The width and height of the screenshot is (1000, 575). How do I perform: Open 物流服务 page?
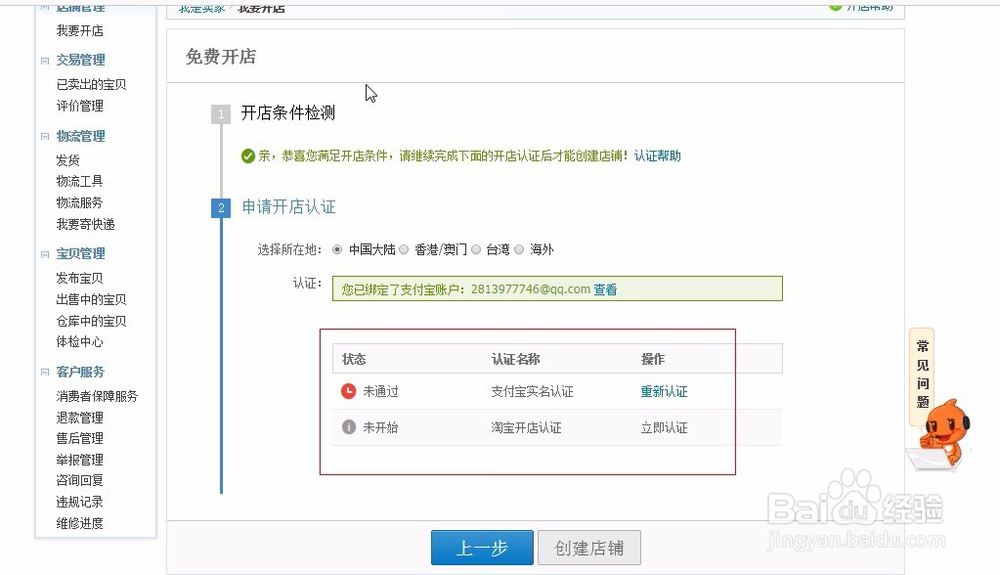tap(80, 203)
